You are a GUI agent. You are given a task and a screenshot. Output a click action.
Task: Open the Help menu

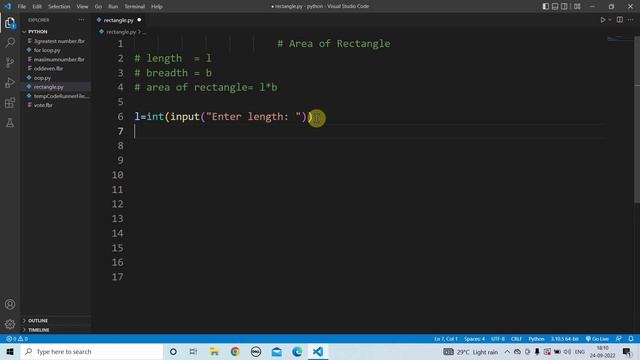tap(157, 7)
